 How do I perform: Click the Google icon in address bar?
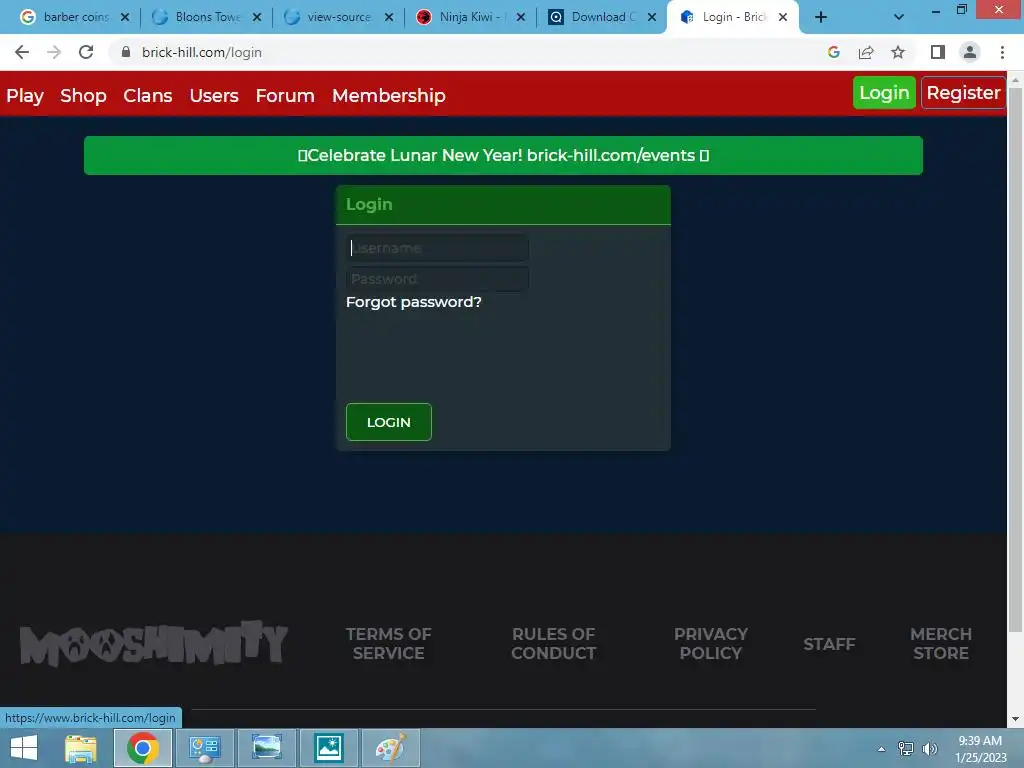click(834, 52)
